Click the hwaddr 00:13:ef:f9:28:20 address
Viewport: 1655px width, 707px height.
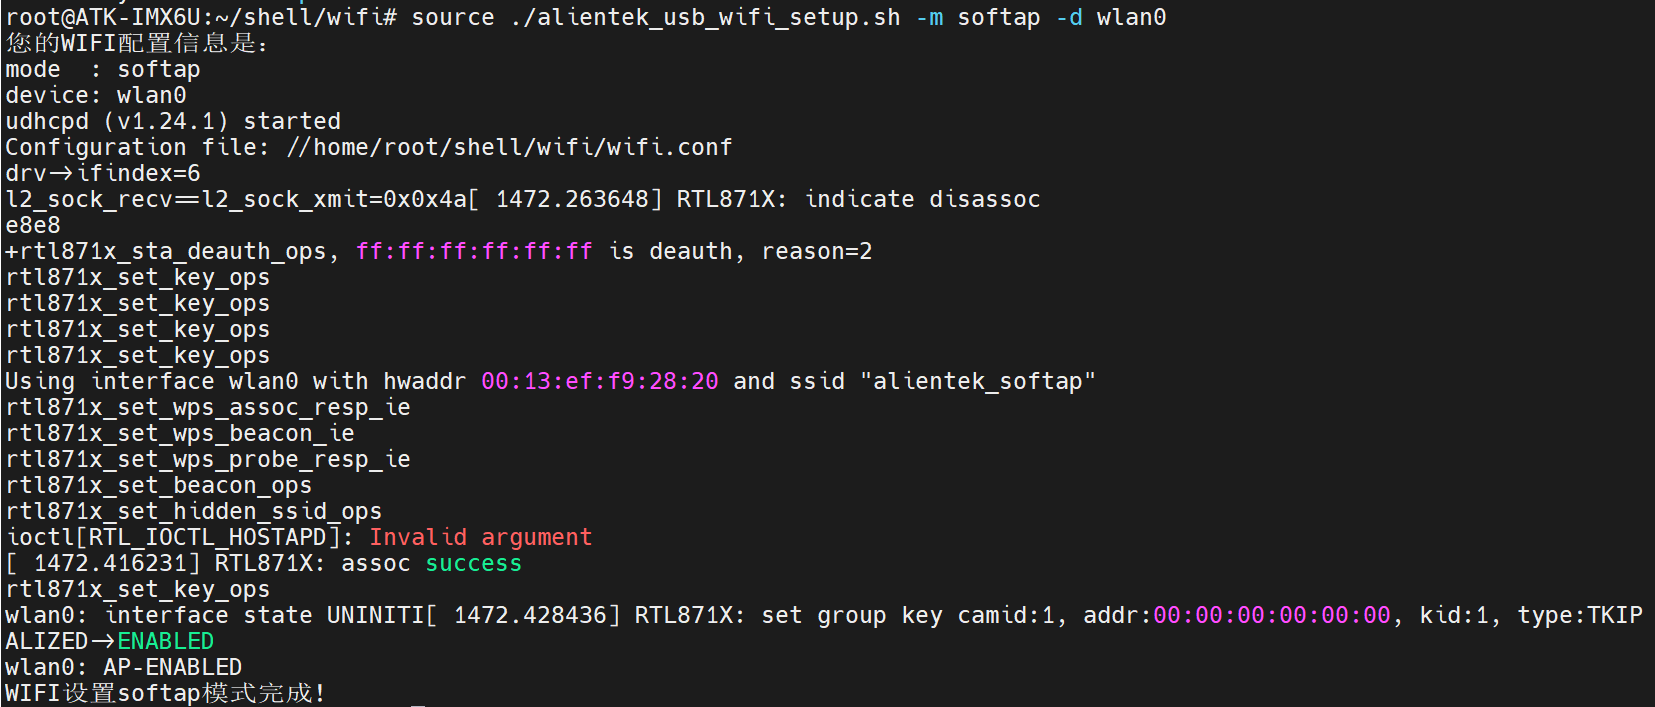(x=599, y=382)
